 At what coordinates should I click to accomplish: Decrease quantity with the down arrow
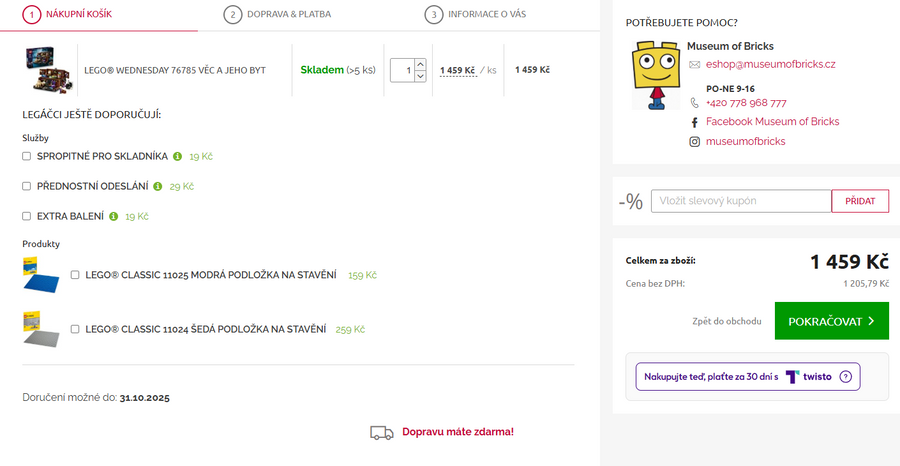click(420, 76)
